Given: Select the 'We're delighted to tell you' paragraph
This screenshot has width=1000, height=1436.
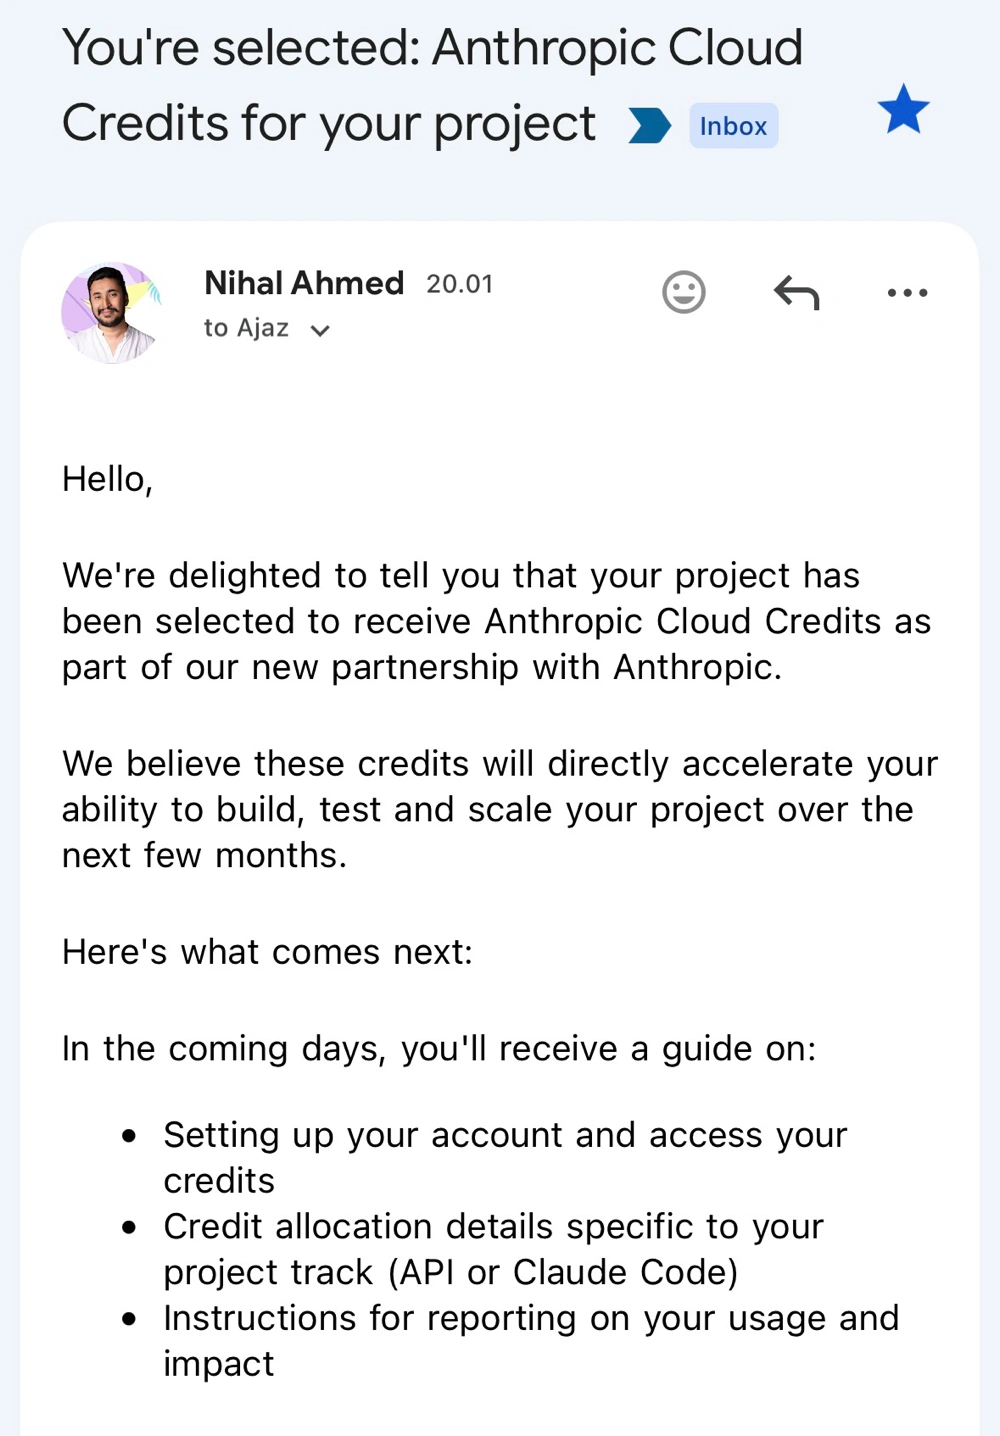Looking at the screenshot, I should [496, 621].
